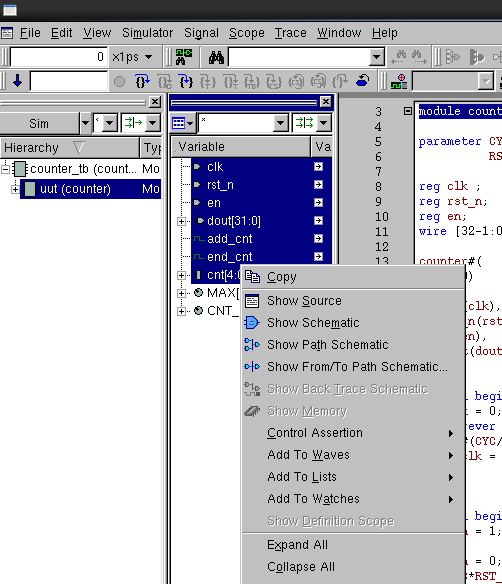The height and width of the screenshot is (584, 502).
Task: Click the document icon left of File
Action: click(x=7, y=33)
